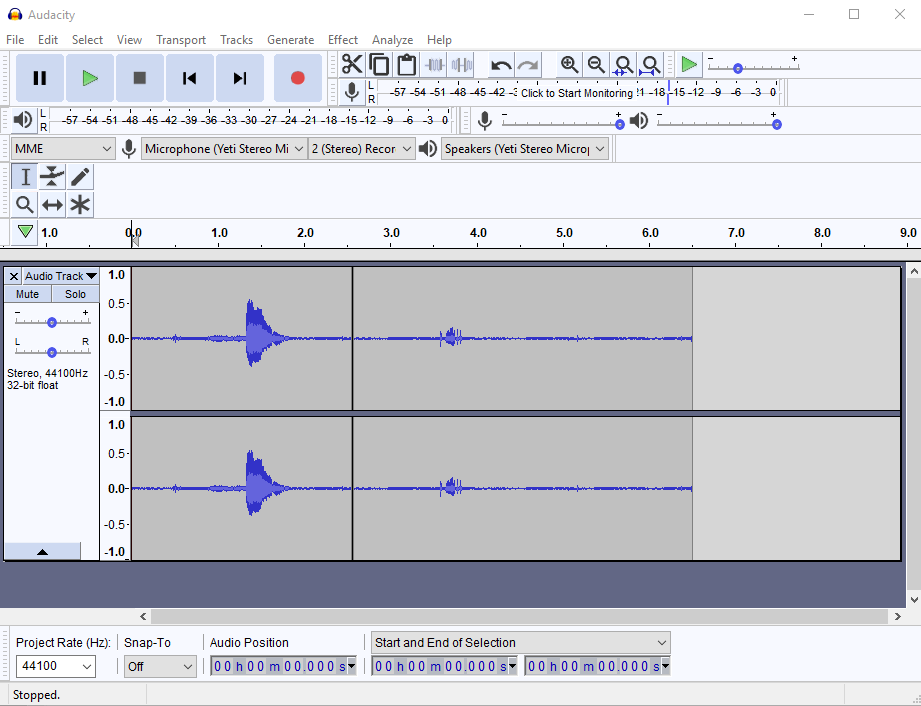This screenshot has height=706, width=921.
Task: Open the Help menu
Action: (439, 39)
